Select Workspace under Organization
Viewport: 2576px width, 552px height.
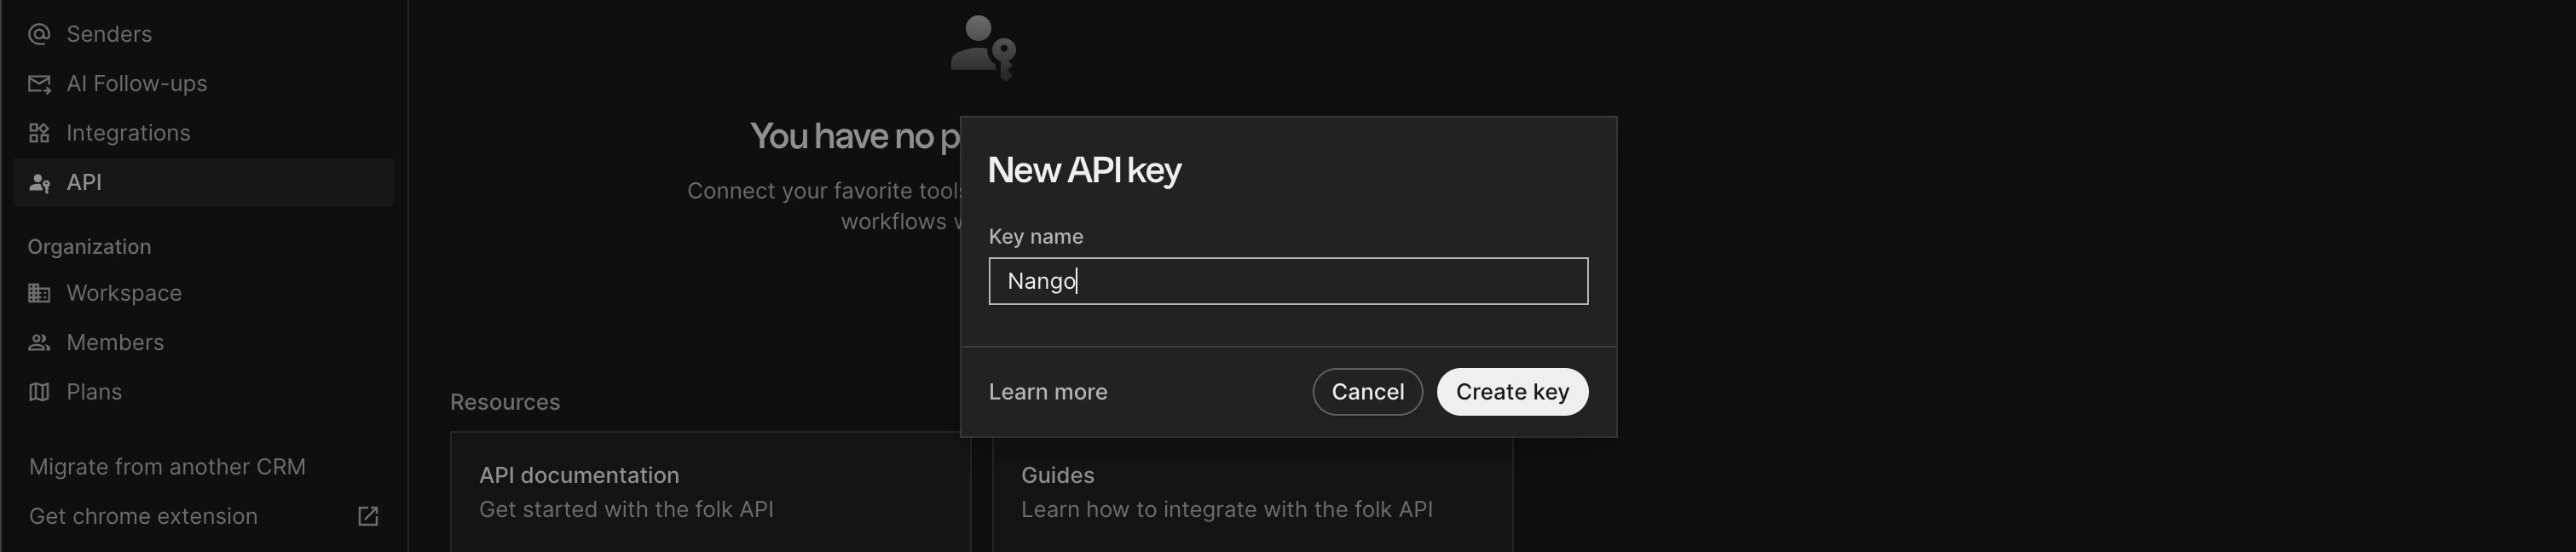(124, 293)
